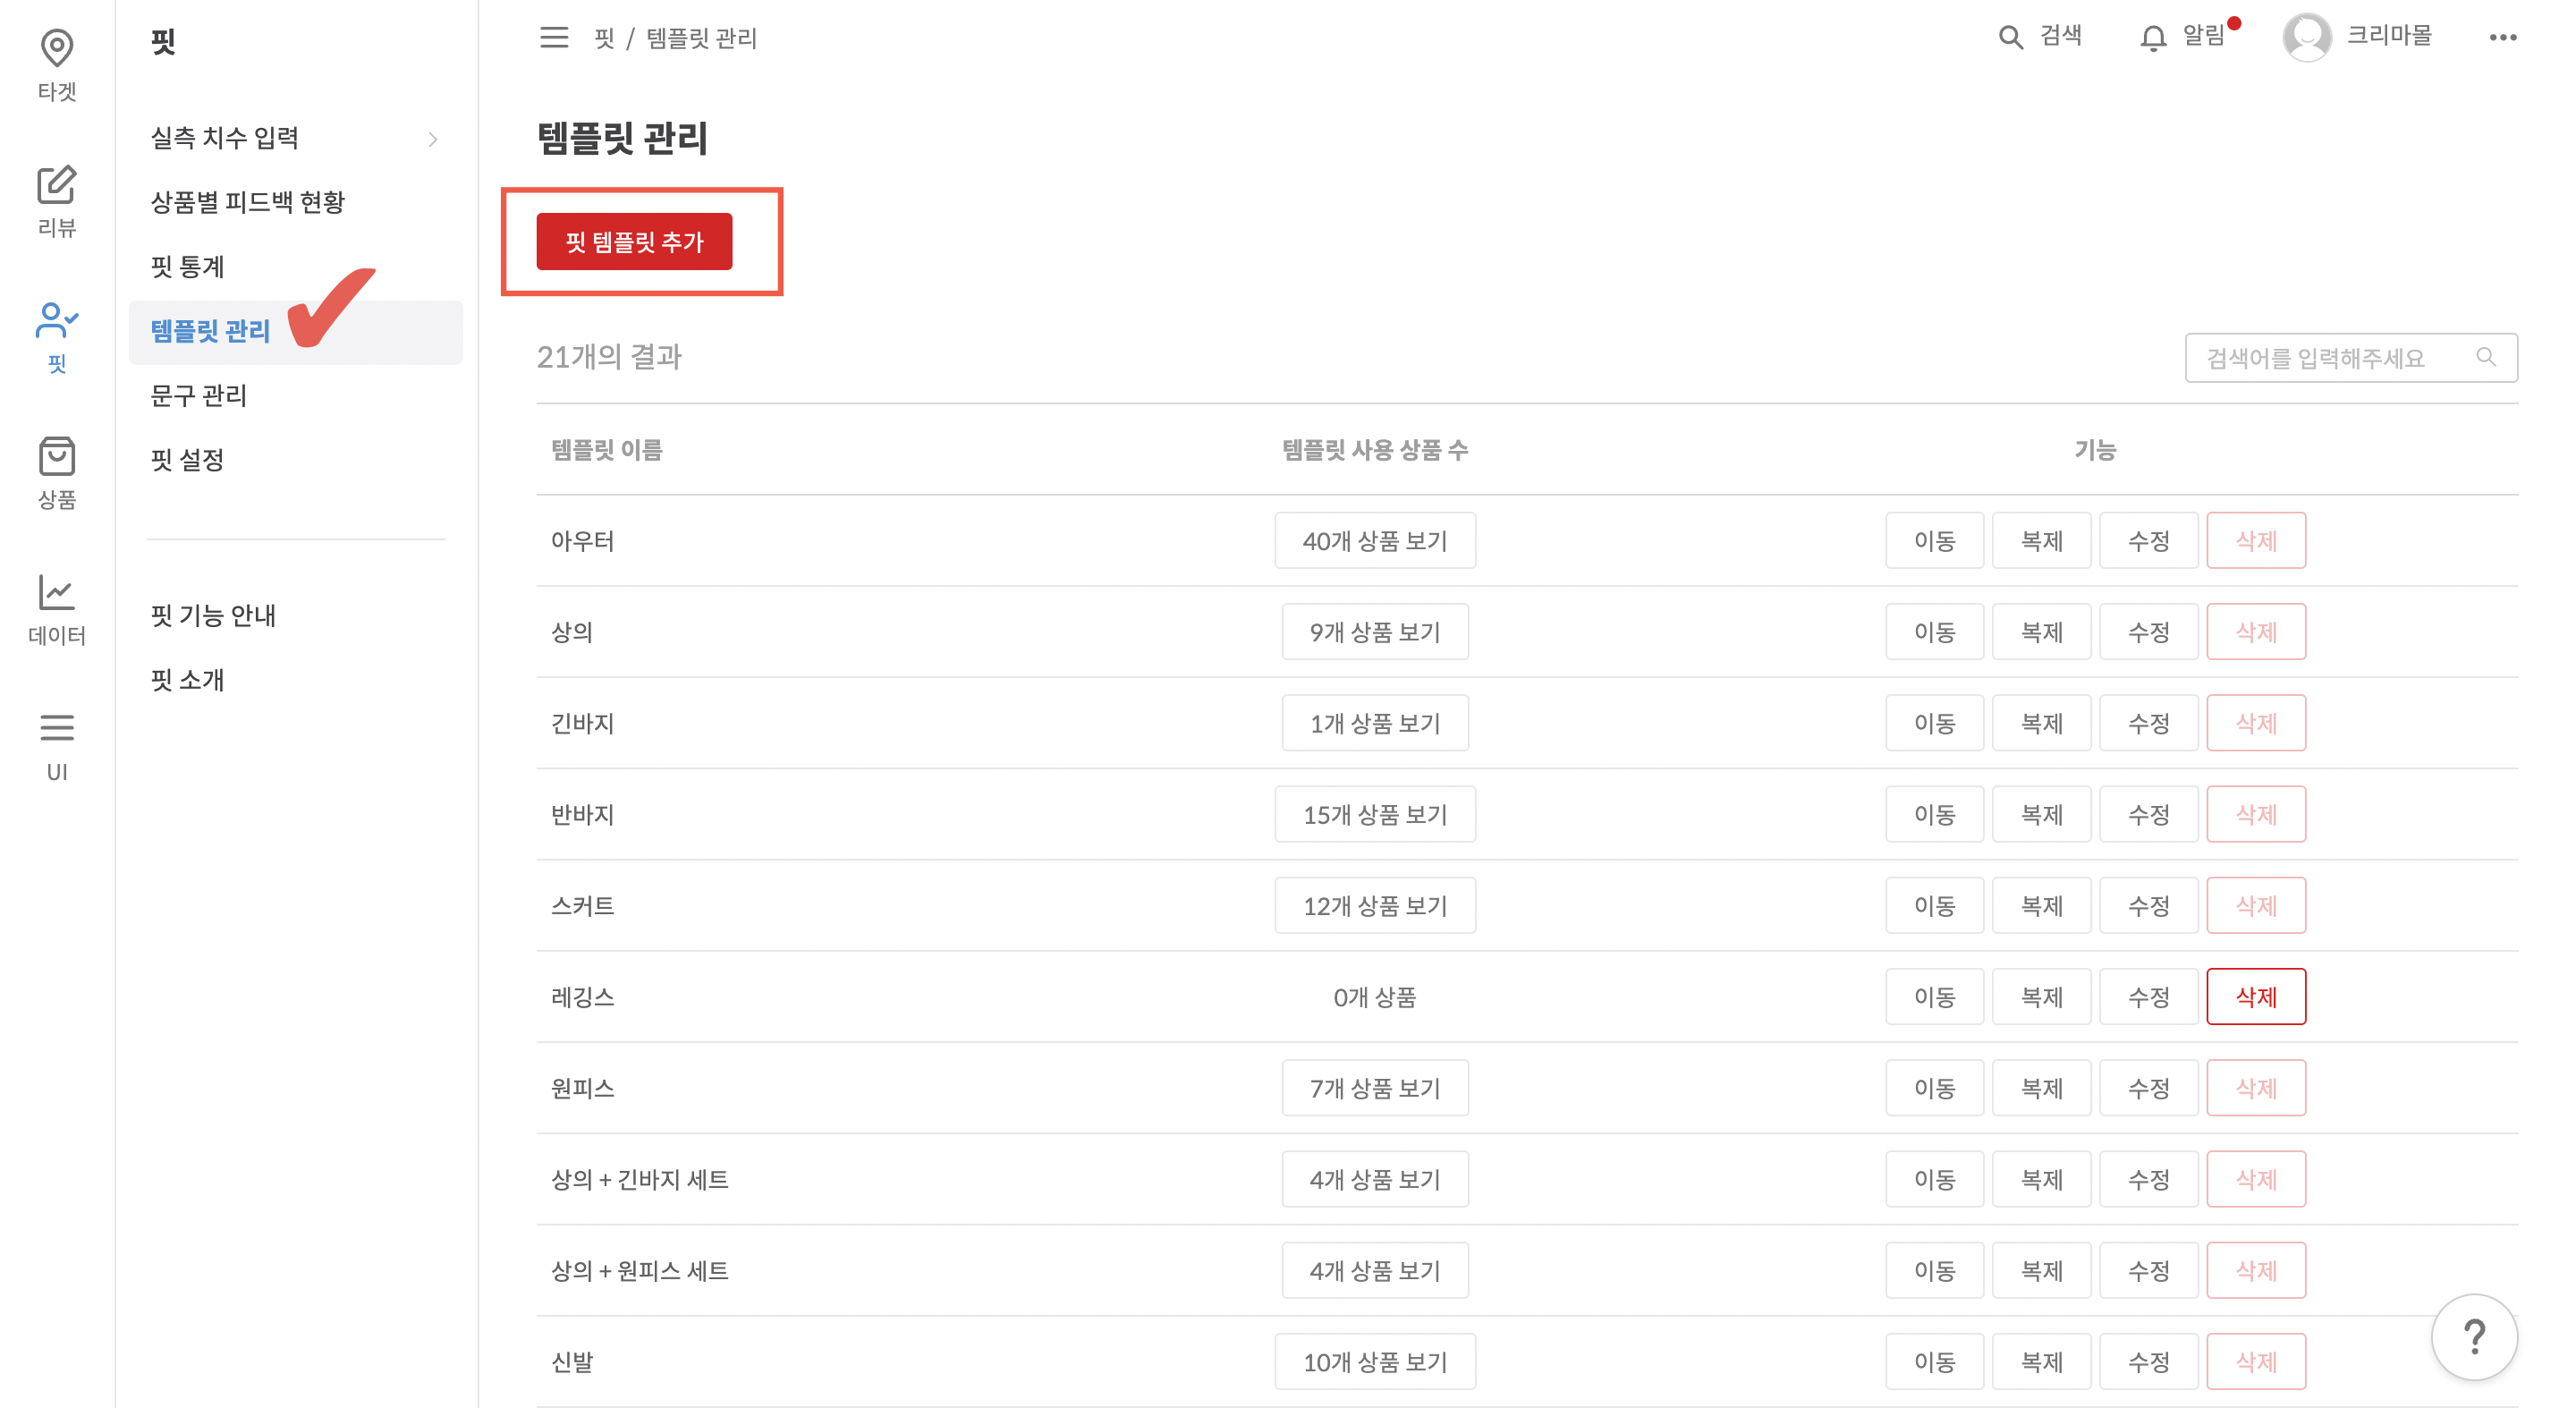Select 문구 관리 from the sidebar menu
Screen dimensions: 2576x1408
[198, 396]
